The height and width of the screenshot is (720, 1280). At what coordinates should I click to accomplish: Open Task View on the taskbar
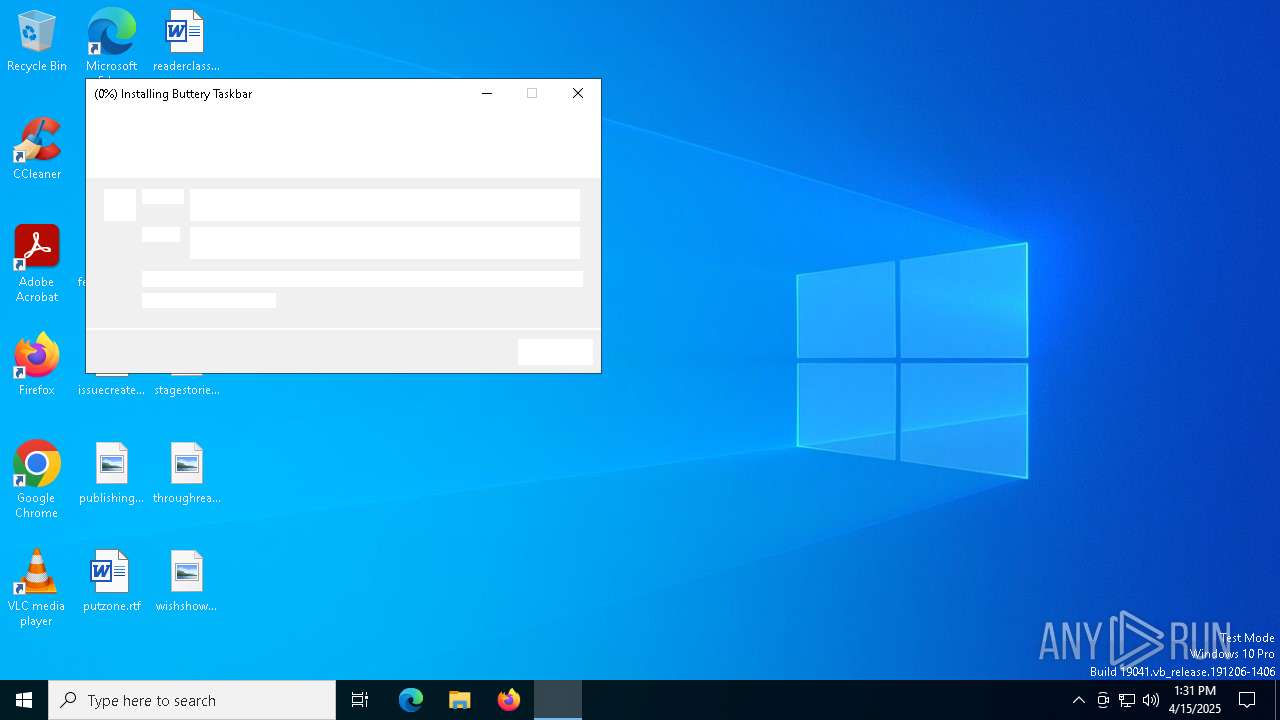360,700
